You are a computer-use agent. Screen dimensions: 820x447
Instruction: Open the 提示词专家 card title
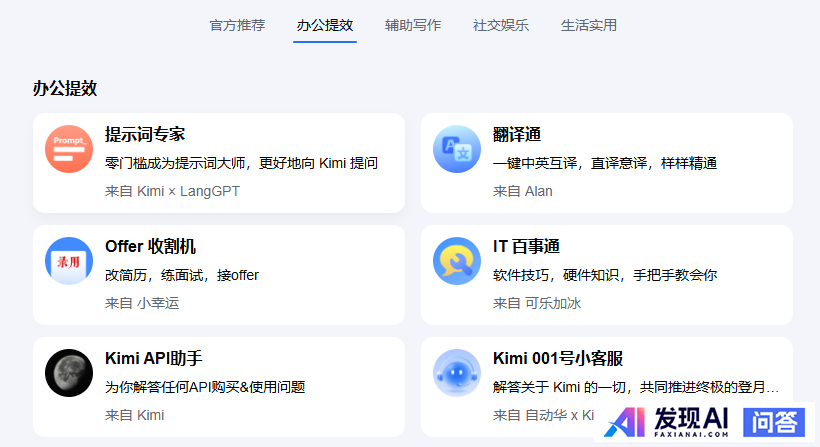coord(145,134)
